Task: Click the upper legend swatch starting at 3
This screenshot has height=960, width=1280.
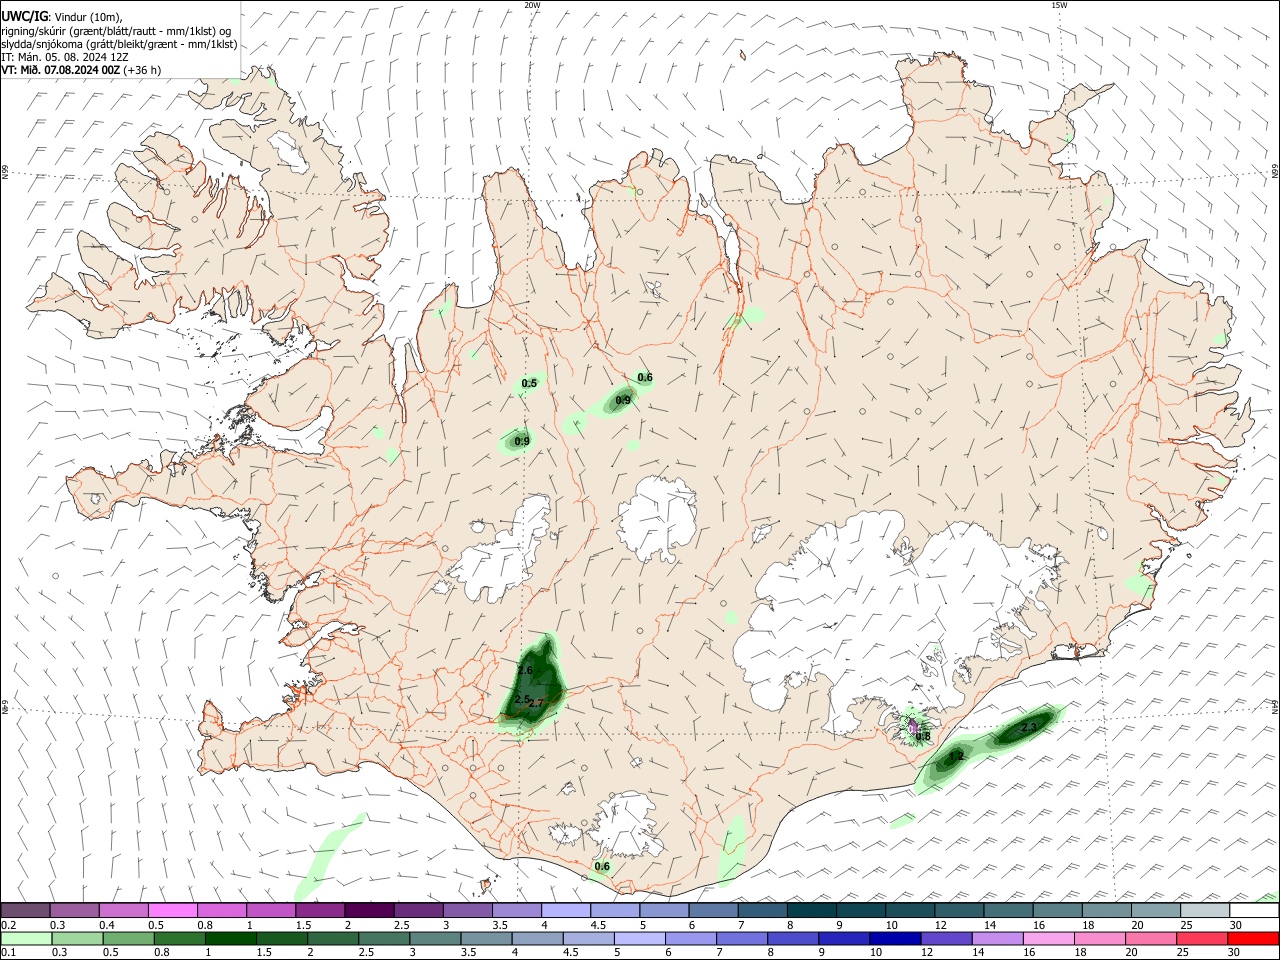Action: pos(467,910)
